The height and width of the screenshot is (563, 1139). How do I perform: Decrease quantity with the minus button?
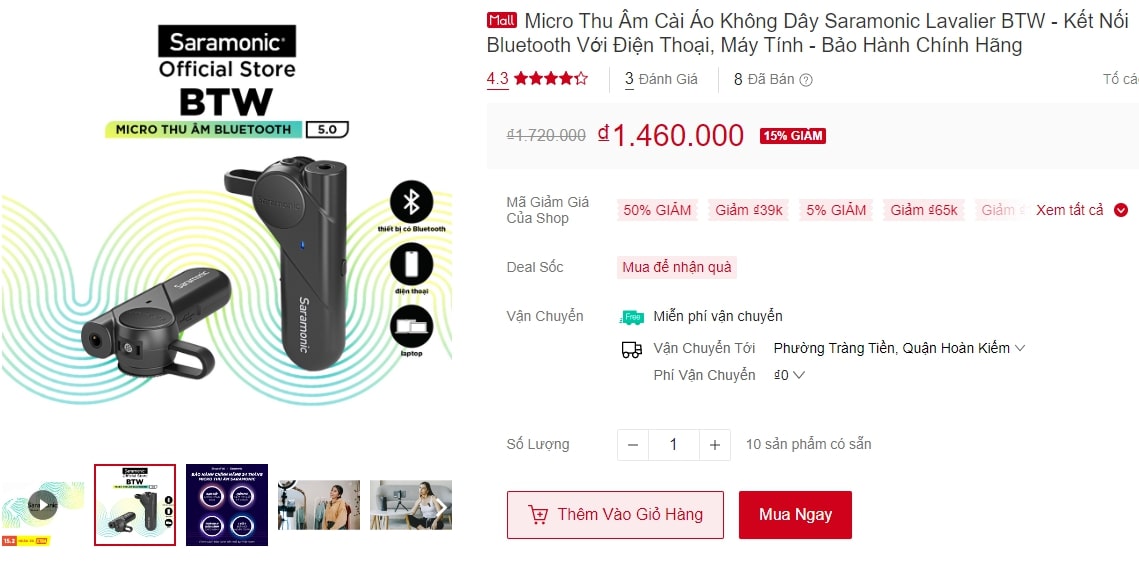633,445
